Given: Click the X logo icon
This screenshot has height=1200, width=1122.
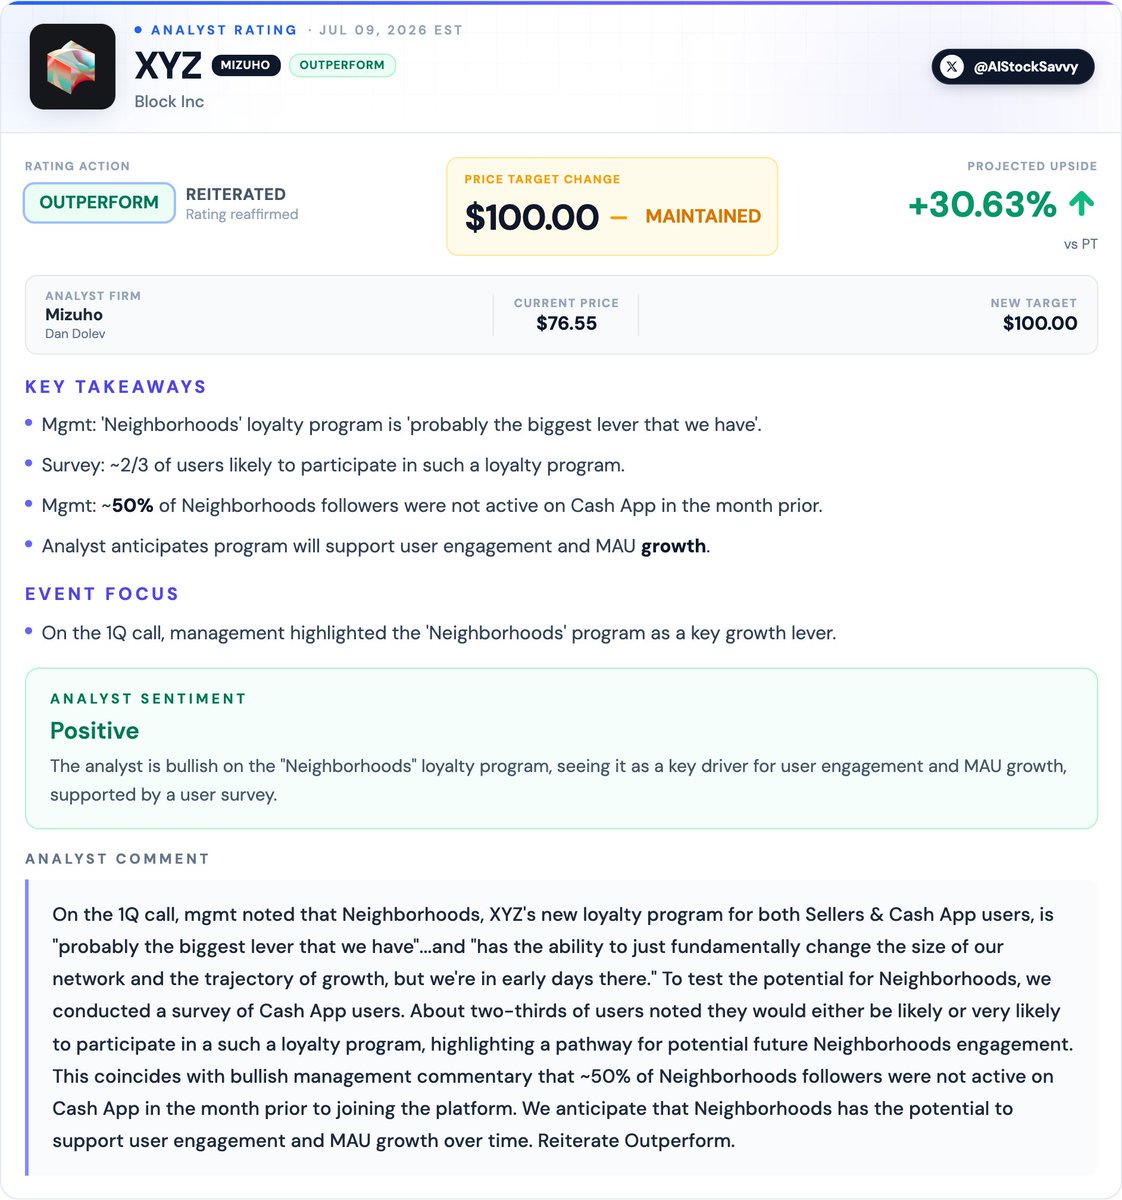Looking at the screenshot, I should pyautogui.click(x=952, y=67).
